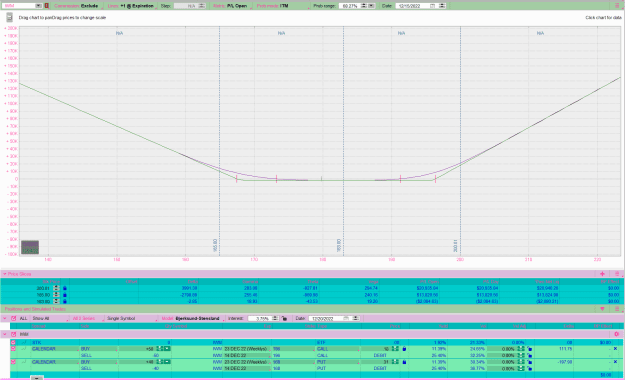This screenshot has height=380, width=625.
Task: Remove the put calendar with X icon
Action: tap(615, 362)
